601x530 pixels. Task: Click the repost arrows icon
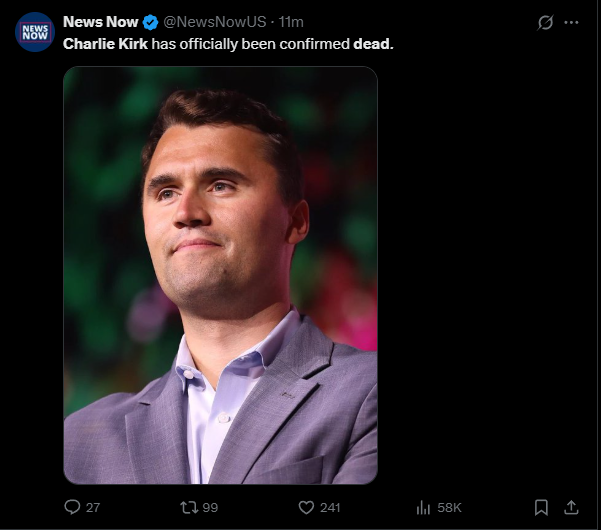(x=188, y=507)
